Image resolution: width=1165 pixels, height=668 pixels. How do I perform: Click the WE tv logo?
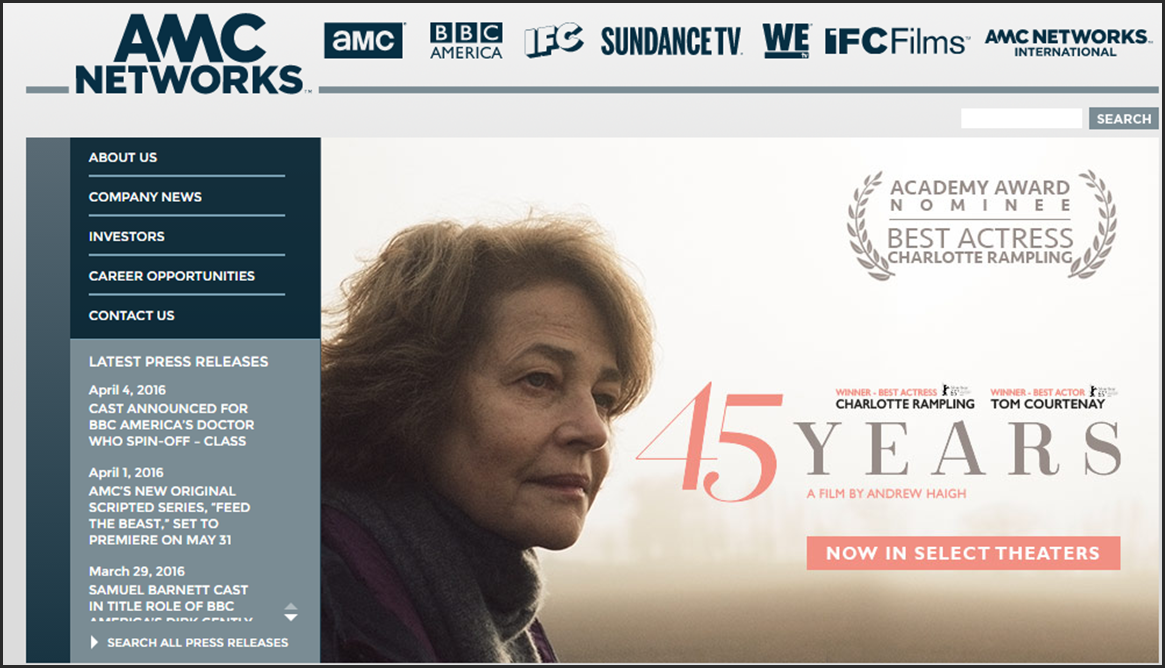click(x=785, y=40)
